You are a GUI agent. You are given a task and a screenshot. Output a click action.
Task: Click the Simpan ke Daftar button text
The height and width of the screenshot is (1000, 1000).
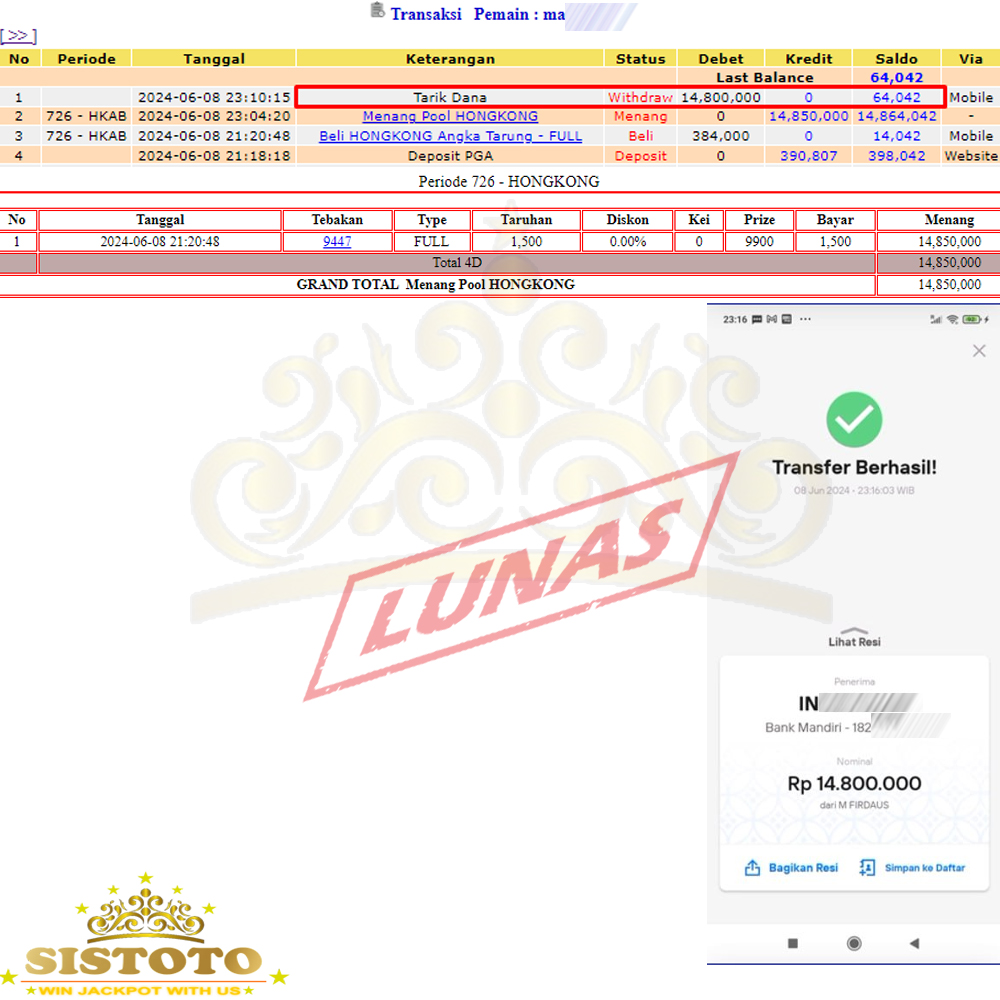pos(925,868)
